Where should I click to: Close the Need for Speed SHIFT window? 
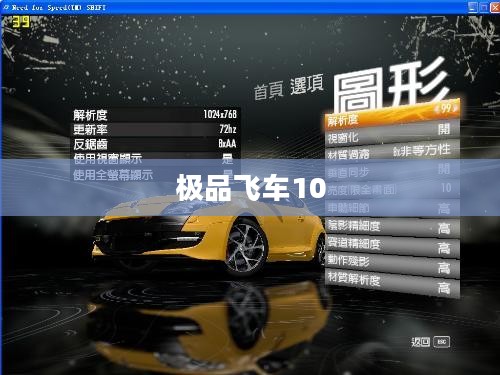[495, 7]
